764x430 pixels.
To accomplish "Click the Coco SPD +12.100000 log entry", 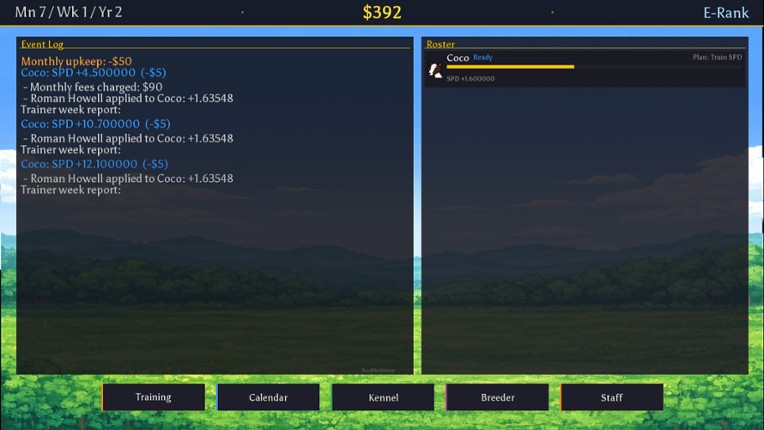I will tap(95, 164).
